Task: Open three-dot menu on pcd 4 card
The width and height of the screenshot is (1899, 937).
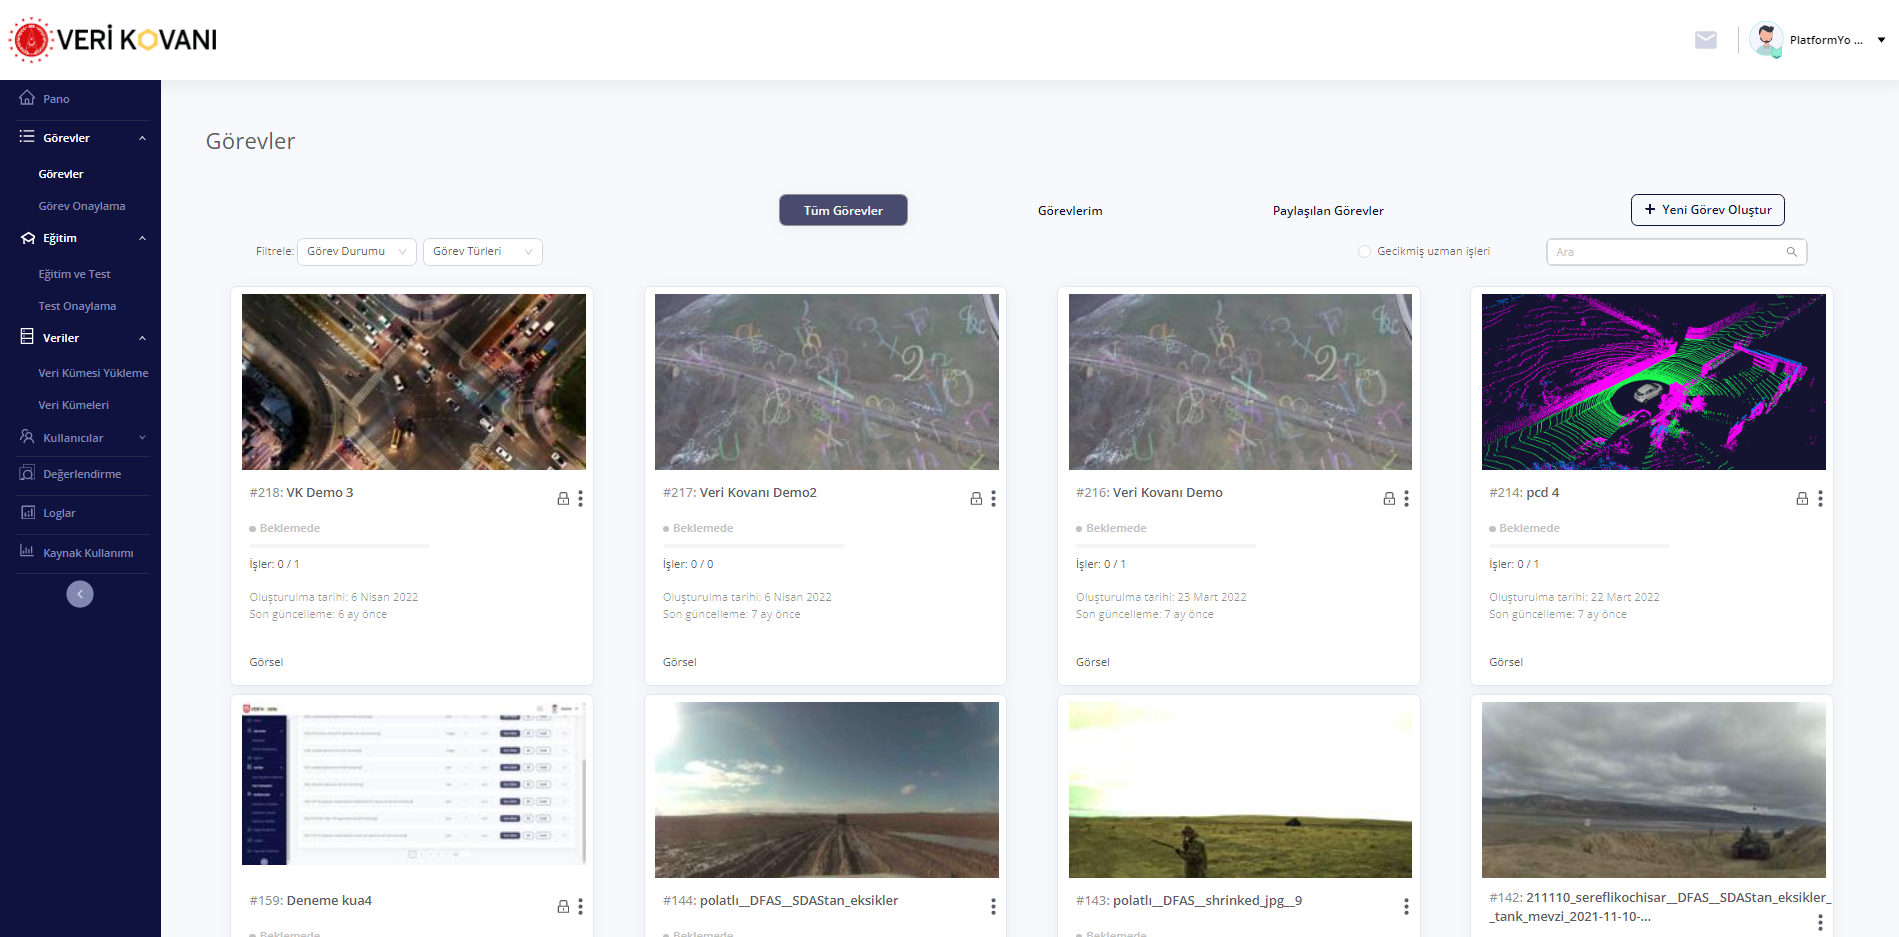Action: (x=1820, y=498)
